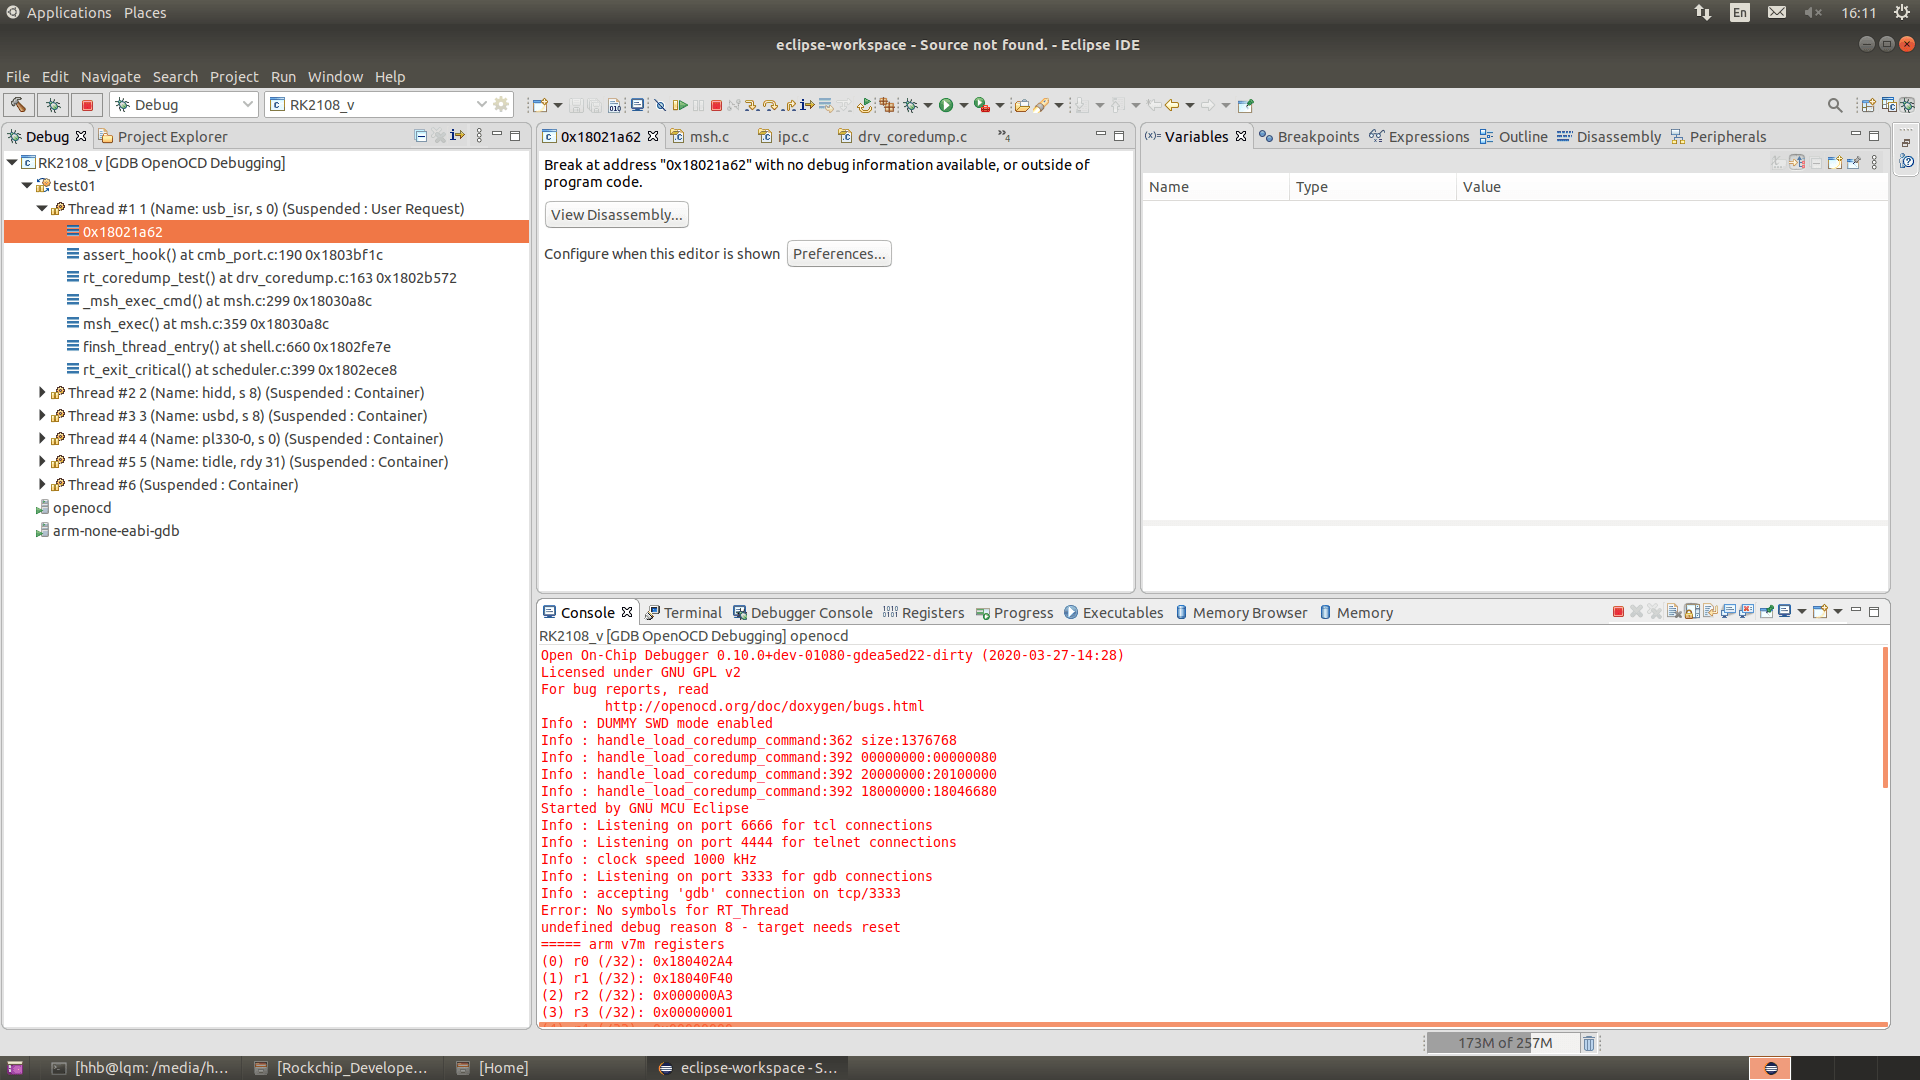
Task: Click Step Return arrow icon
Action: click(x=789, y=105)
